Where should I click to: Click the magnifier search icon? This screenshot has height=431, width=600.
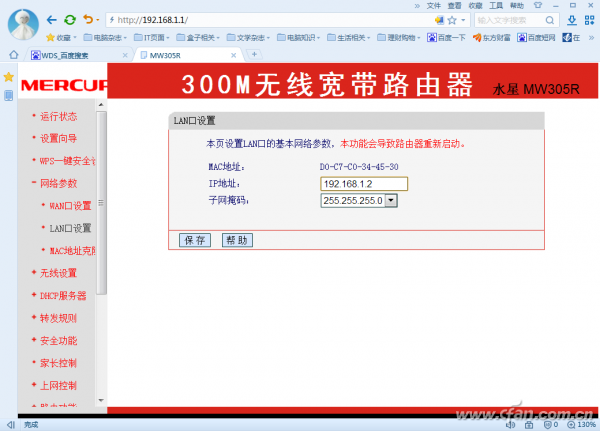550,20
